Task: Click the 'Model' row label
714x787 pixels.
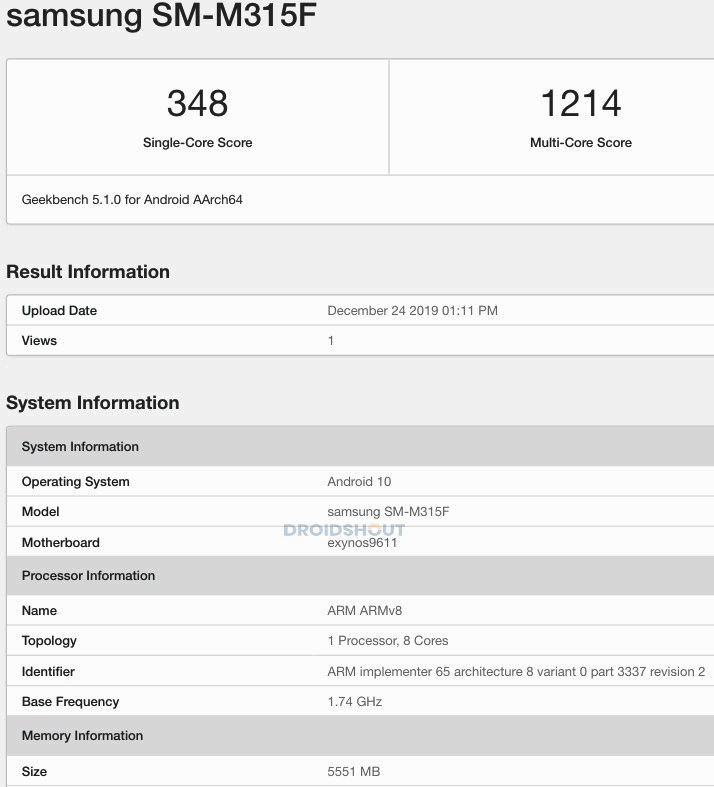Action: coord(41,512)
